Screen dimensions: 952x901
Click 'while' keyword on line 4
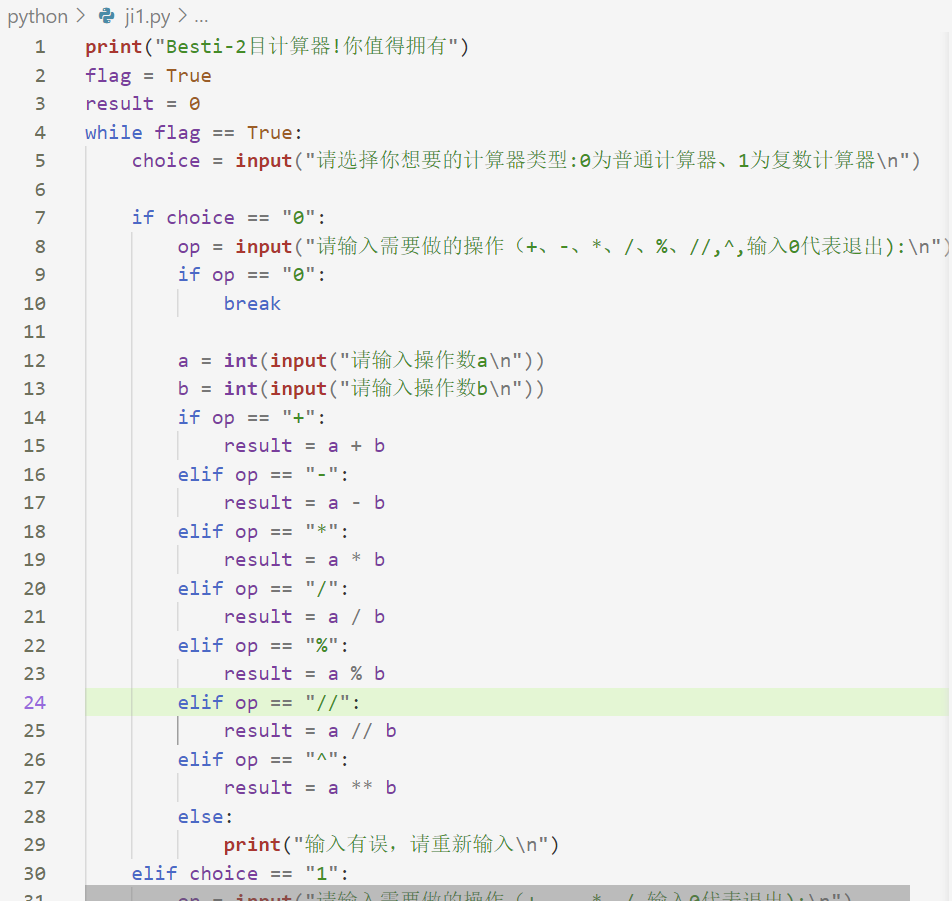(114, 132)
